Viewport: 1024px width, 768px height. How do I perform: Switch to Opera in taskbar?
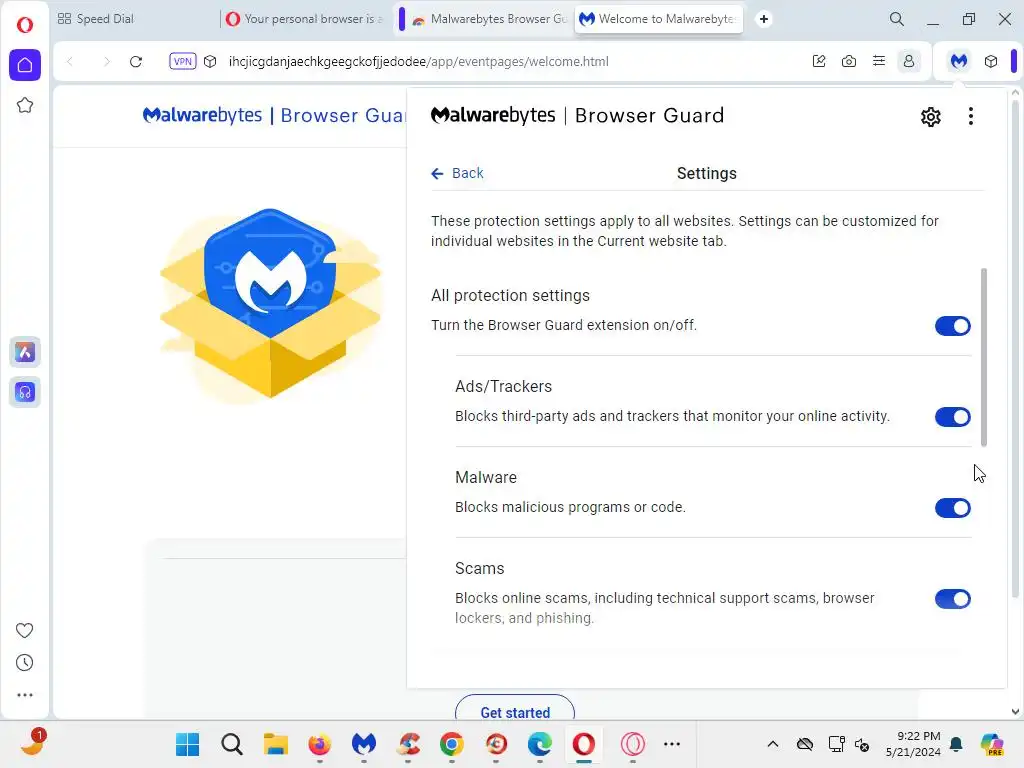584,744
